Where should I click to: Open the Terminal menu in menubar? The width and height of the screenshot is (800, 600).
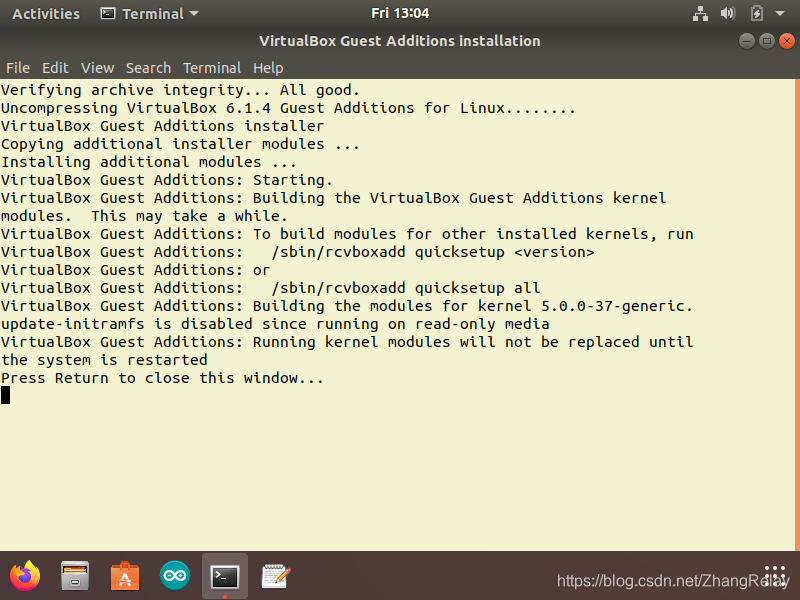pyautogui.click(x=212, y=68)
